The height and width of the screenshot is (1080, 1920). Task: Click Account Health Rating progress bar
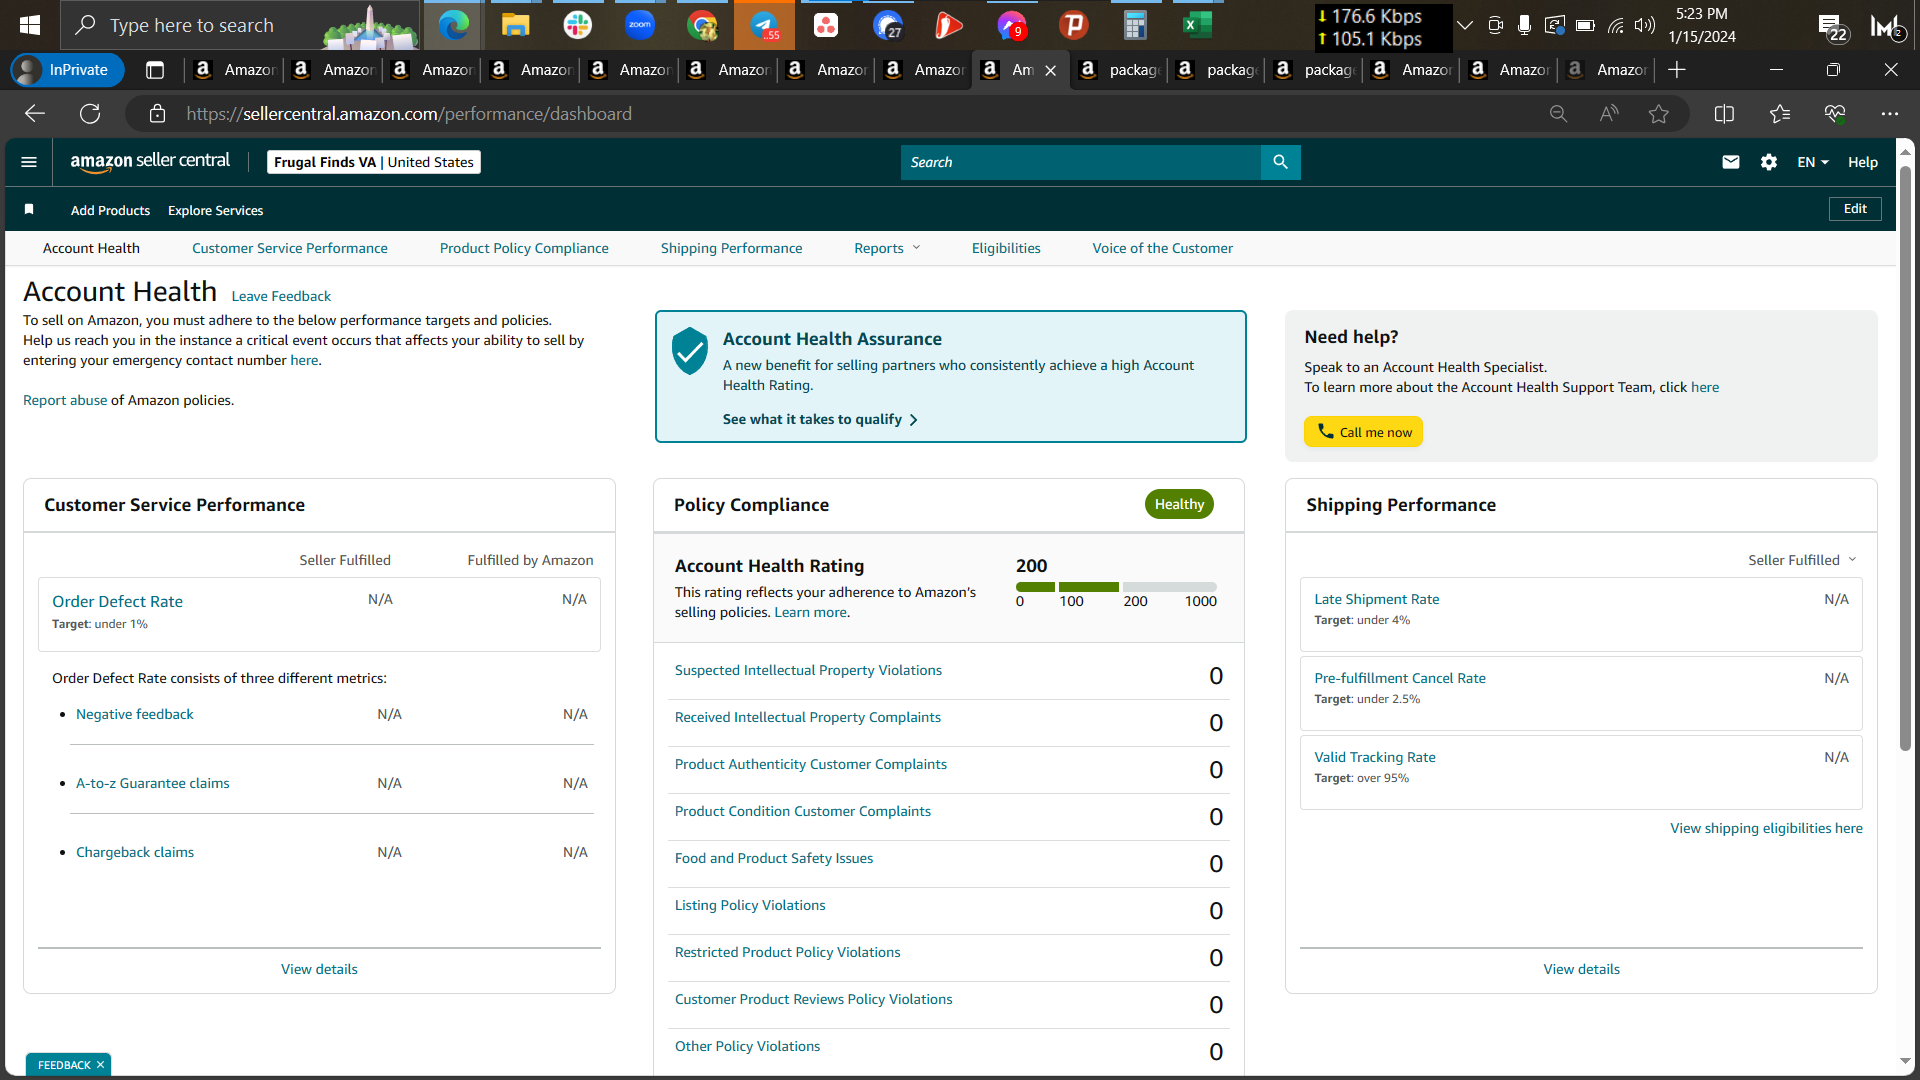click(x=1116, y=587)
